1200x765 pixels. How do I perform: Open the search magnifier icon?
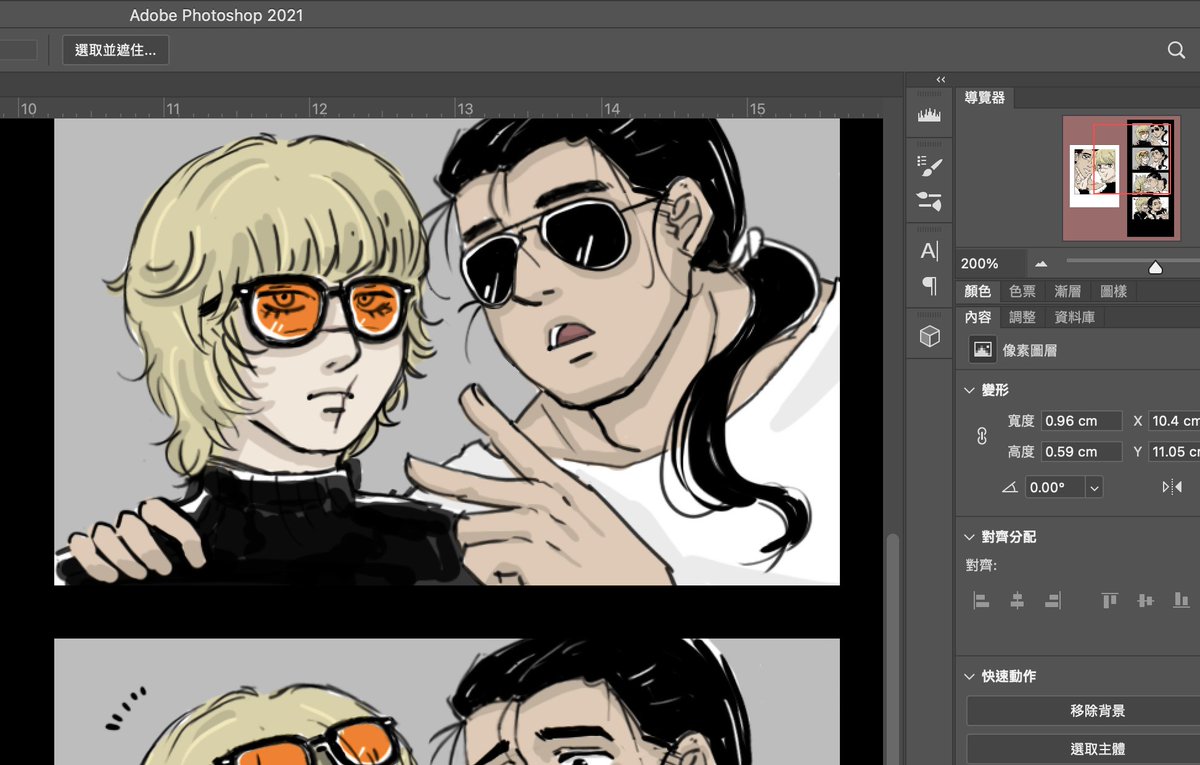pyautogui.click(x=1176, y=50)
